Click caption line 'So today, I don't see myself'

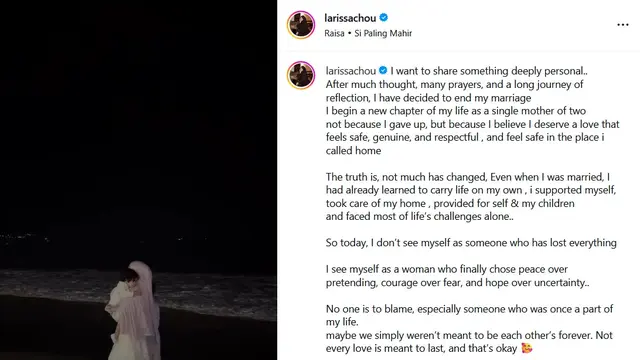tap(471, 243)
